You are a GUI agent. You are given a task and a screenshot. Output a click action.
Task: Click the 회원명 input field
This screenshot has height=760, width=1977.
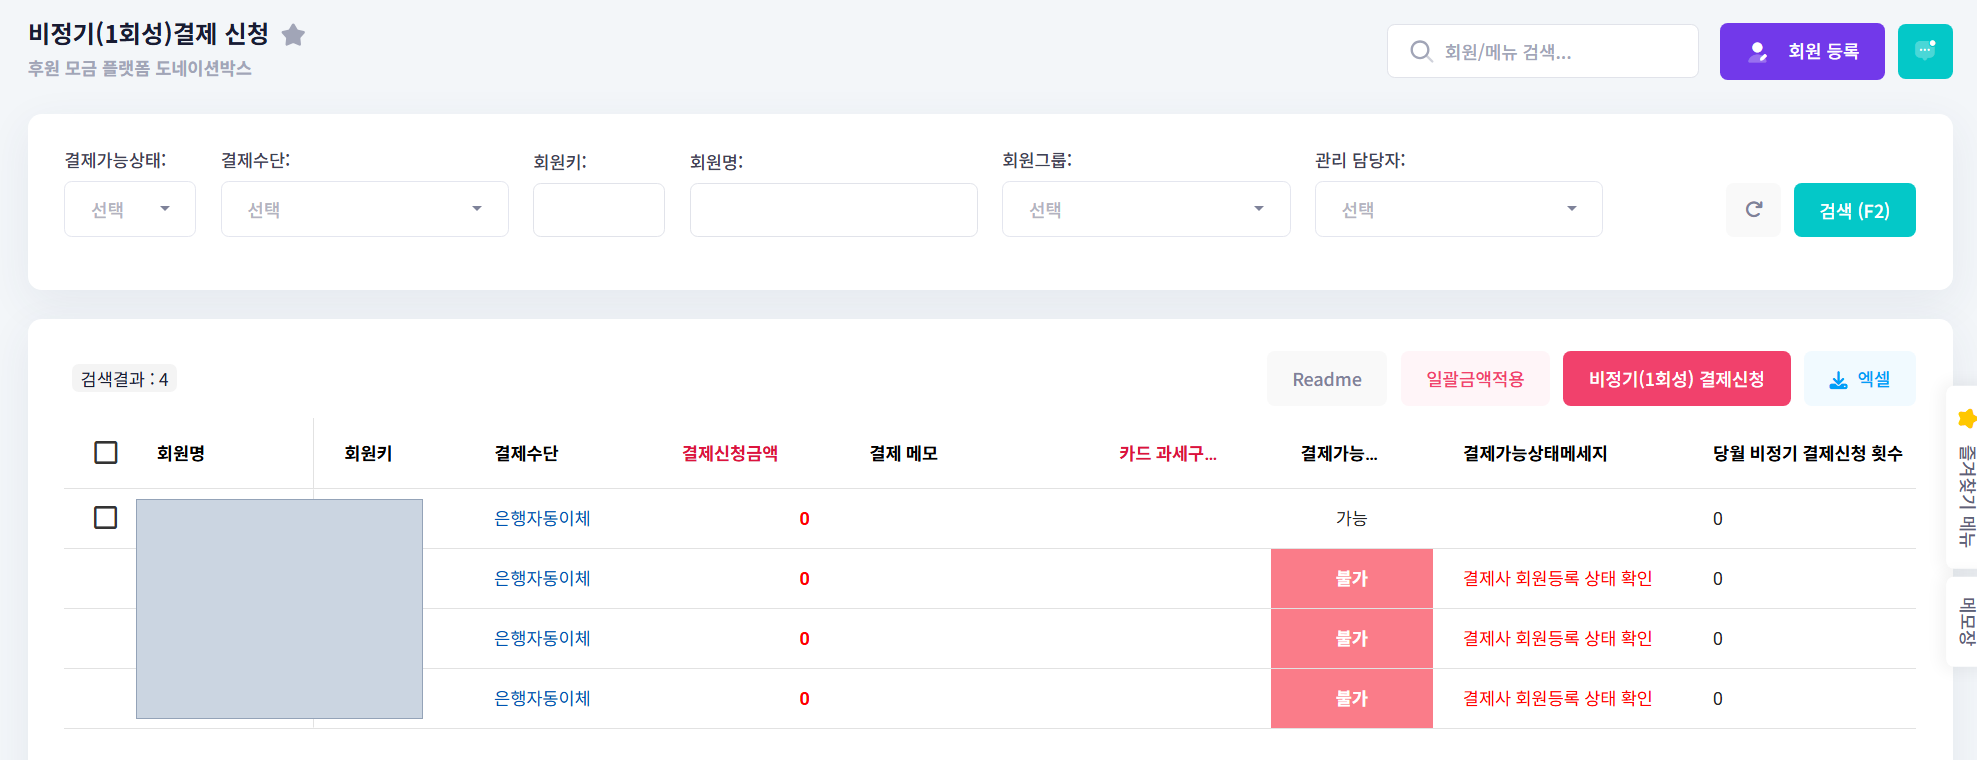pyautogui.click(x=834, y=210)
